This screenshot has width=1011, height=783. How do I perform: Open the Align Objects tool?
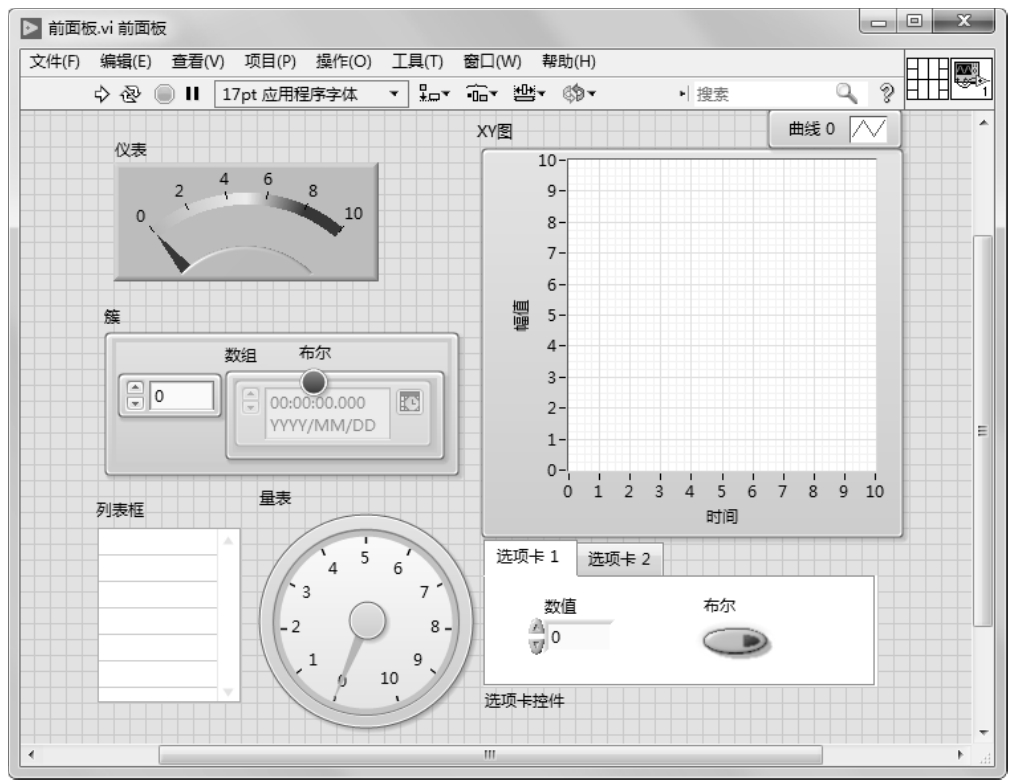click(434, 94)
